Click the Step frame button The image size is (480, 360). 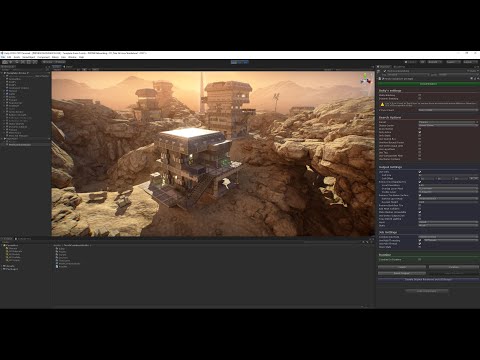pyautogui.click(x=246, y=62)
